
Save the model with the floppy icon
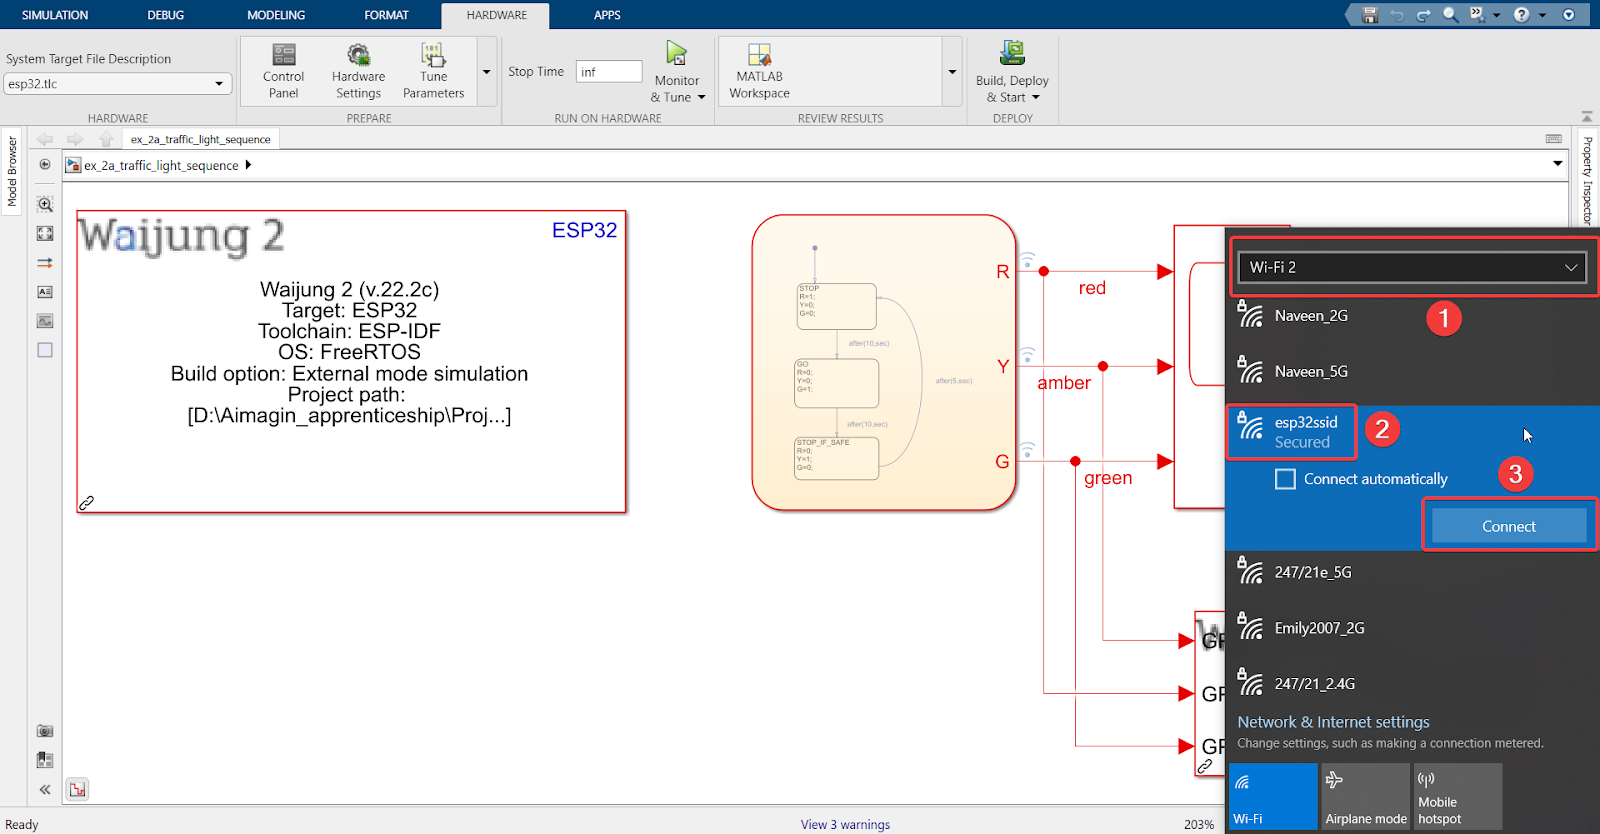(x=1370, y=15)
